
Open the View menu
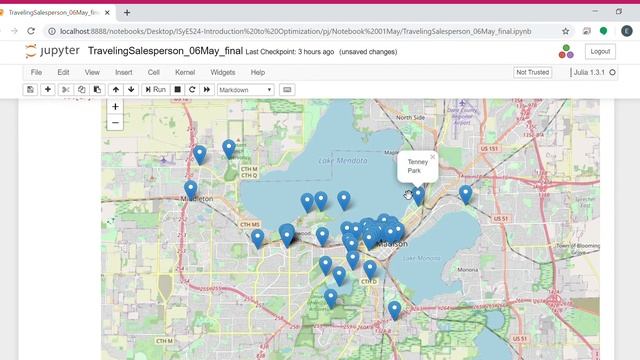(92, 72)
